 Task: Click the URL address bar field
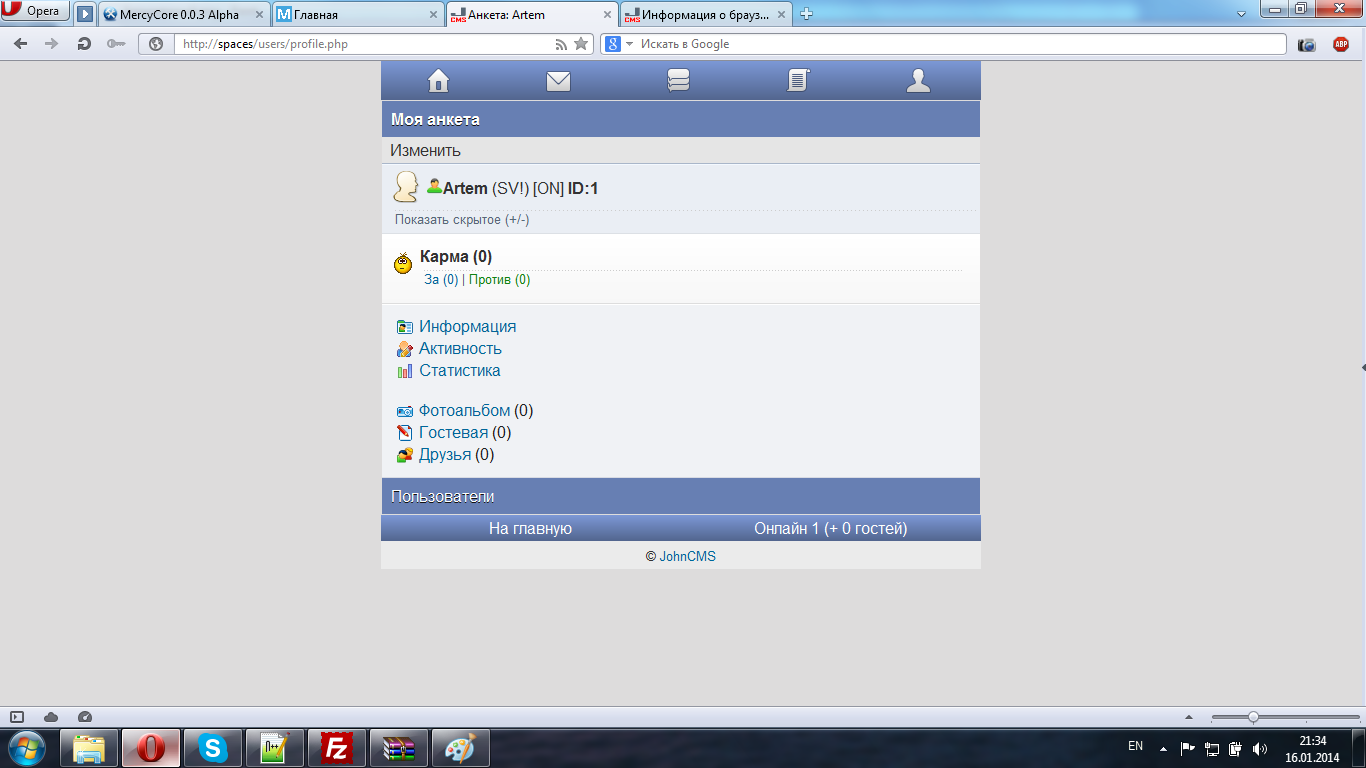[360, 44]
